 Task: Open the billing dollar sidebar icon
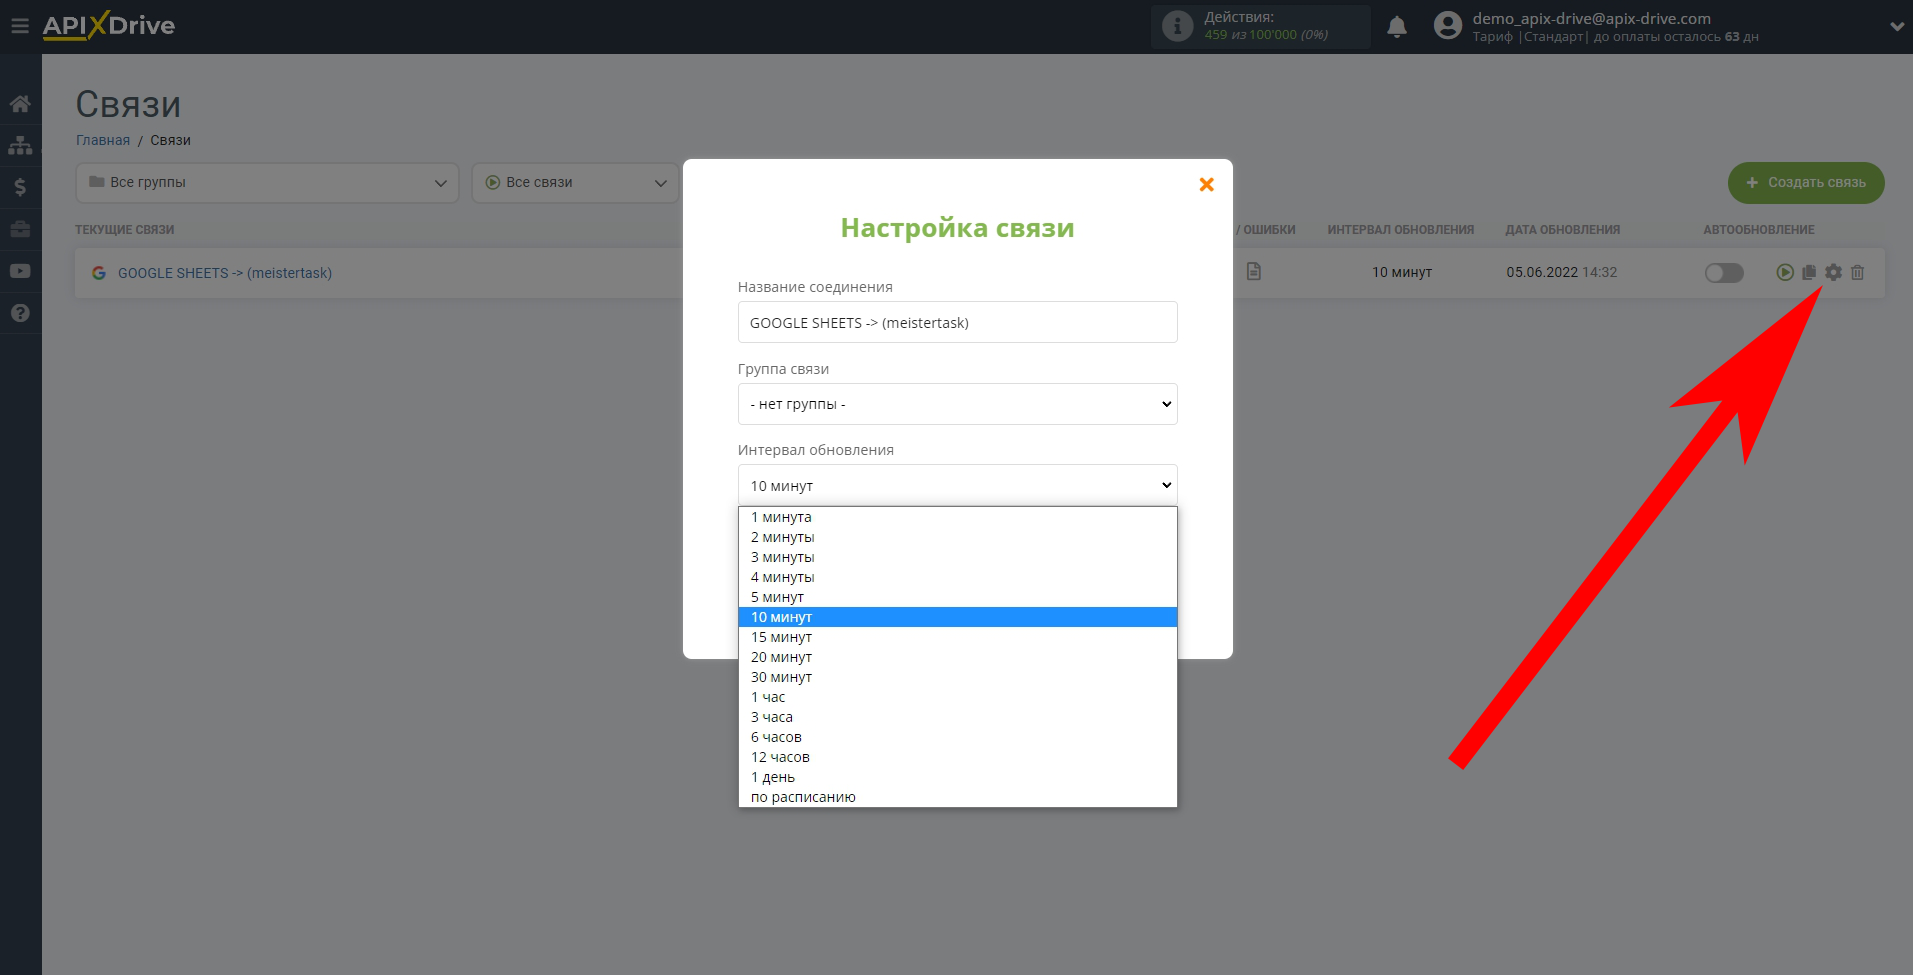pyautogui.click(x=20, y=187)
